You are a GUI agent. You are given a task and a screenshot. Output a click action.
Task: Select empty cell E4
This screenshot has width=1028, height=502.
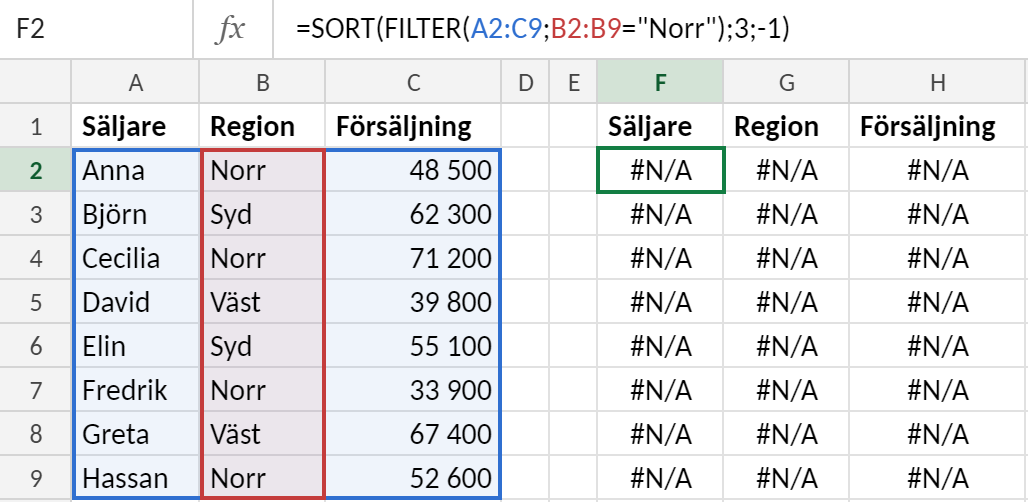573,258
